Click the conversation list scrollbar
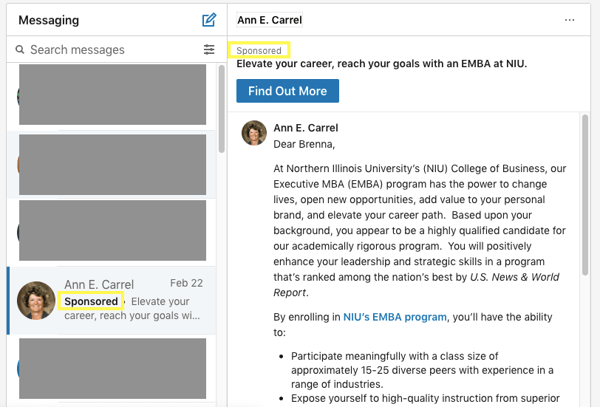This screenshot has height=407, width=600. pos(222,109)
